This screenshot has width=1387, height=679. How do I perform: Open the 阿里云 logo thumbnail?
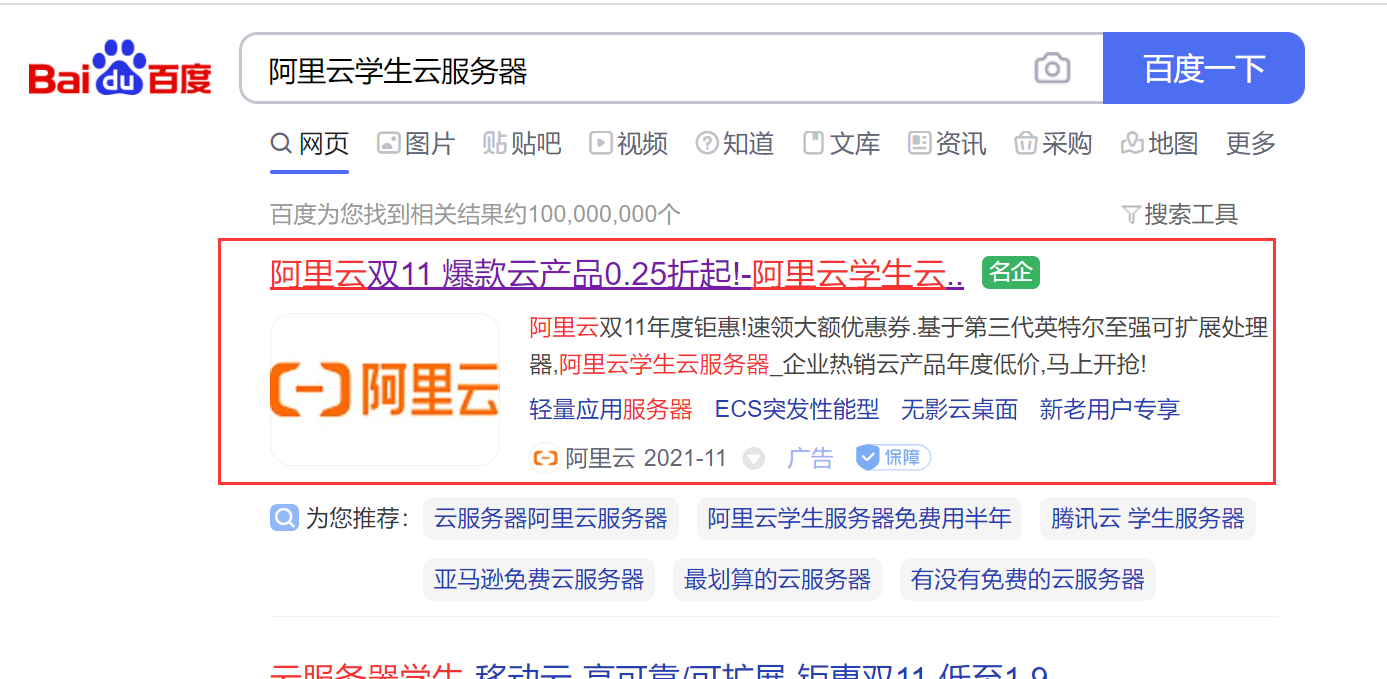click(x=385, y=389)
